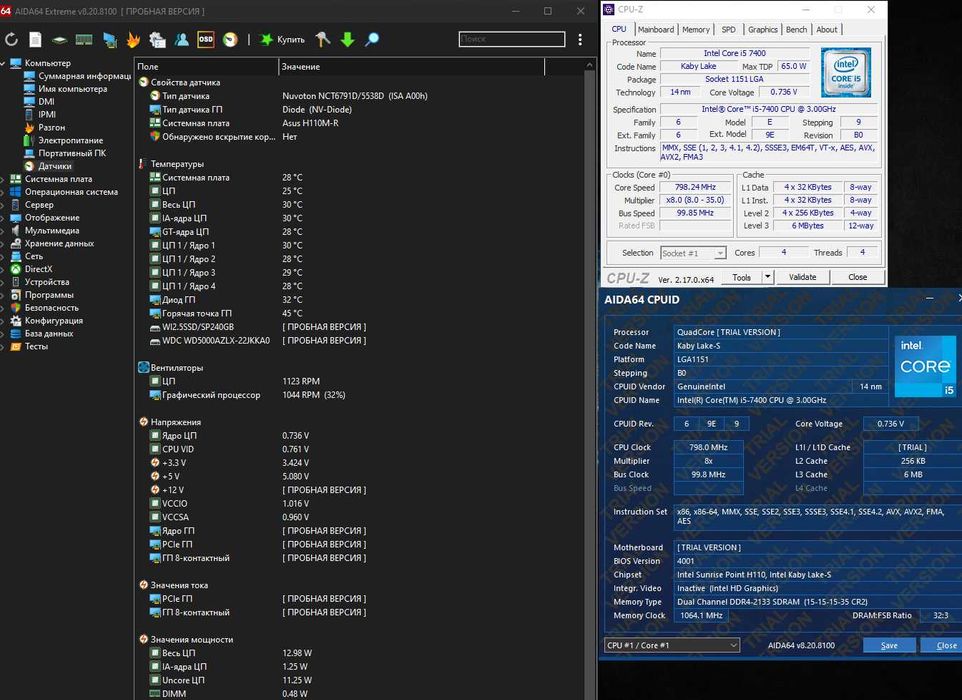Viewport: 962px width, 700px height.
Task: Select IPMI in the tree
Action: click(47, 115)
